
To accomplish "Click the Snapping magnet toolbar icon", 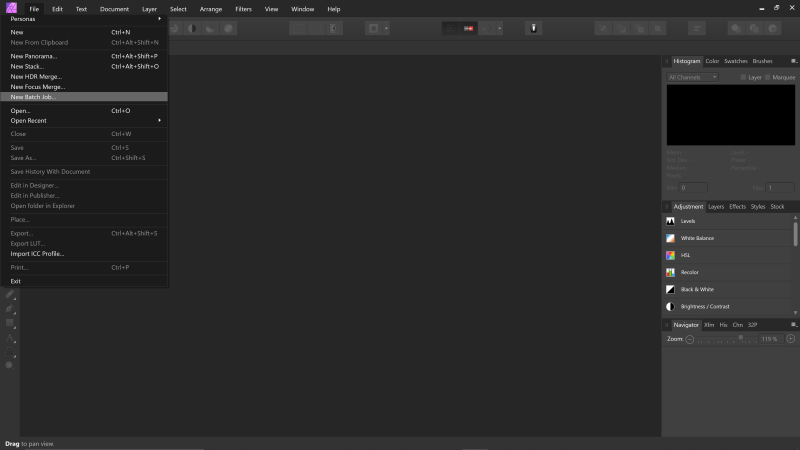I will 487,29.
